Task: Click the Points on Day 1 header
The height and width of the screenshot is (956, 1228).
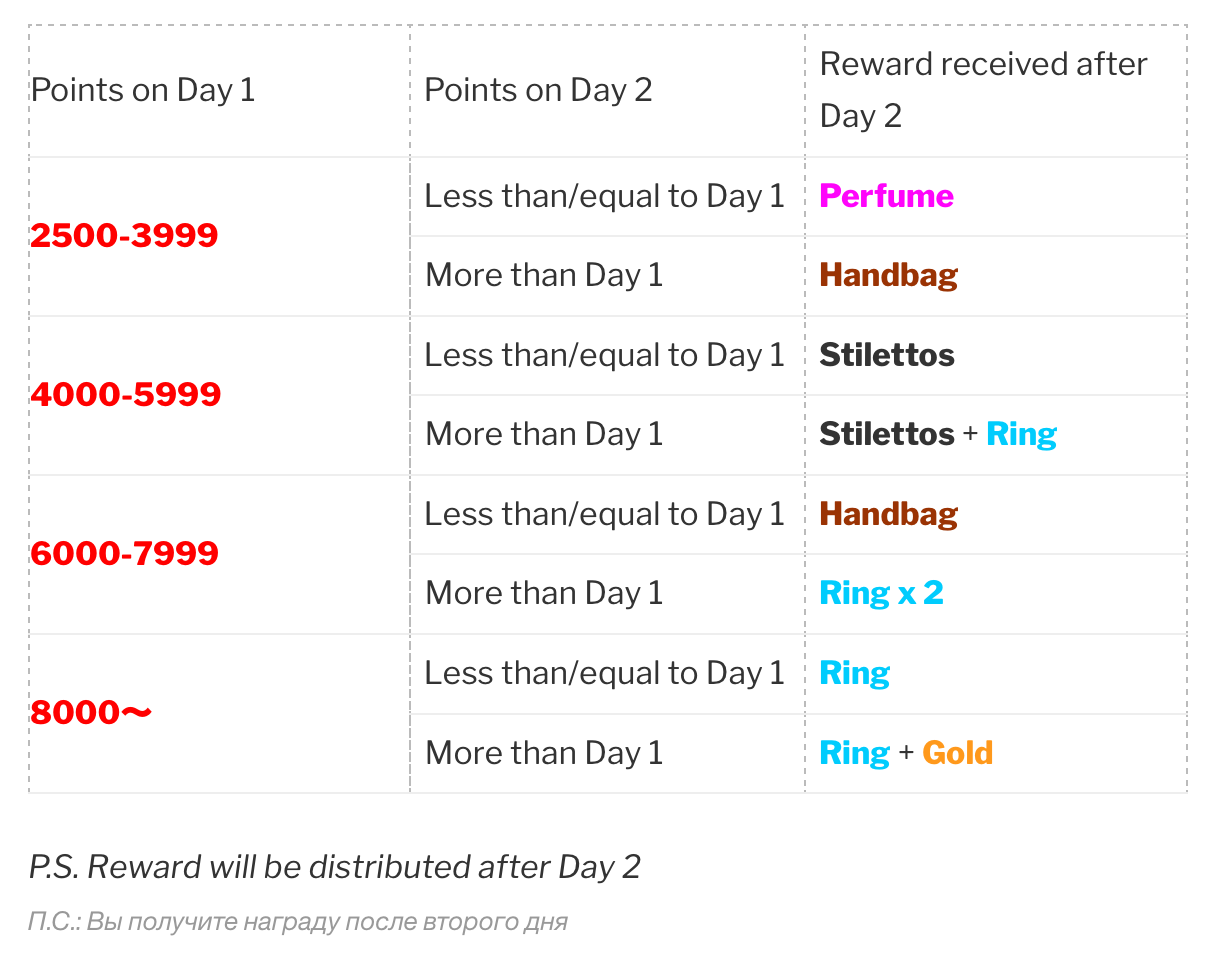Action: click(143, 90)
